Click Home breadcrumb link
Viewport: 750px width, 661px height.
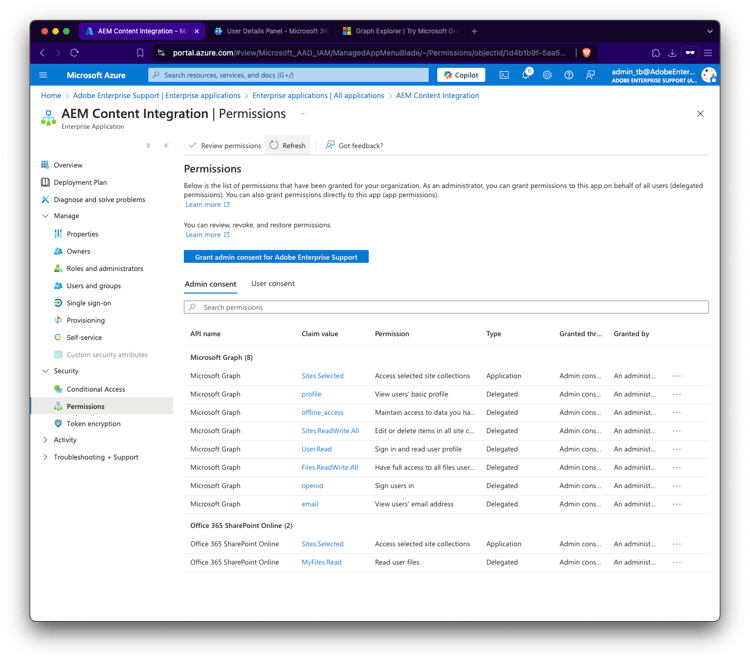pos(51,96)
